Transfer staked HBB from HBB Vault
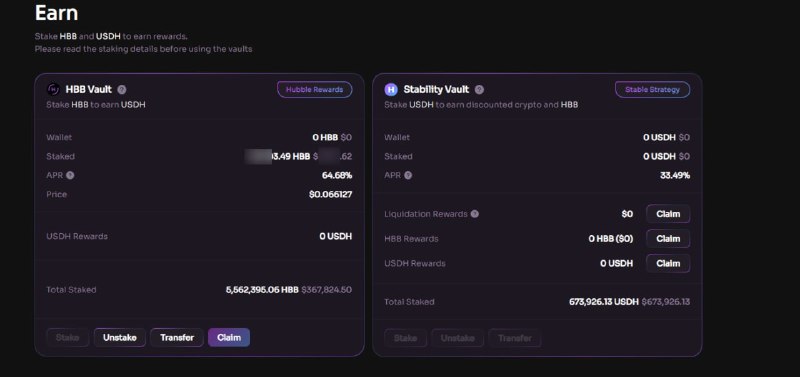Image resolution: width=800 pixels, height=377 pixels. click(x=177, y=338)
